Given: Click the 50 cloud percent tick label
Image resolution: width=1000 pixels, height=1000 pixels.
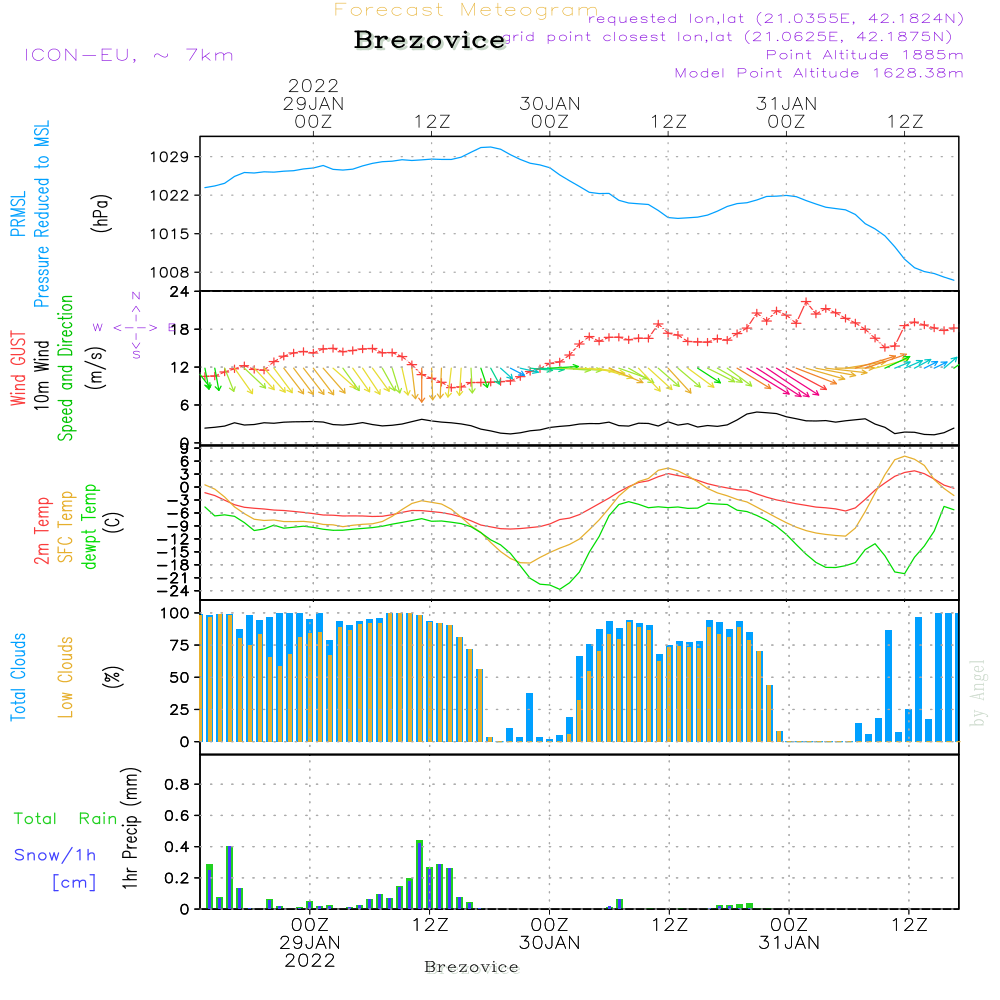Looking at the screenshot, I should click(x=180, y=678).
